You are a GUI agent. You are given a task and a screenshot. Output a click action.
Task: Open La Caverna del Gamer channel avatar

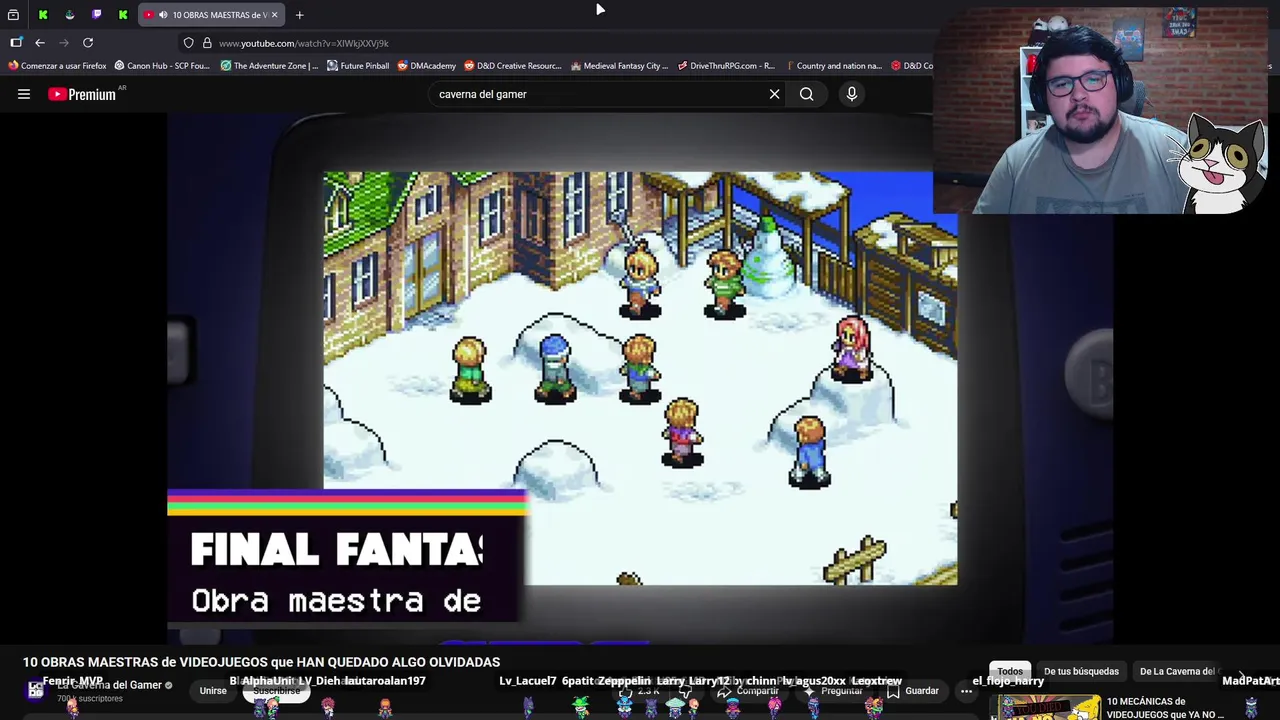(36, 690)
